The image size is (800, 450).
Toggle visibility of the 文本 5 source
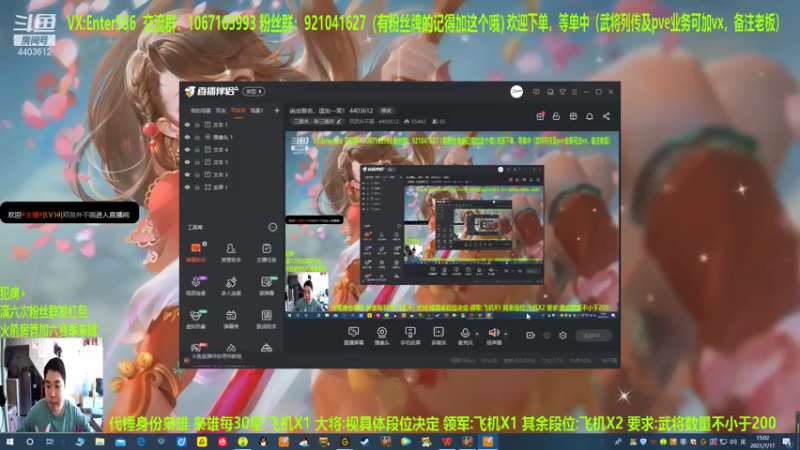pyautogui.click(x=187, y=162)
